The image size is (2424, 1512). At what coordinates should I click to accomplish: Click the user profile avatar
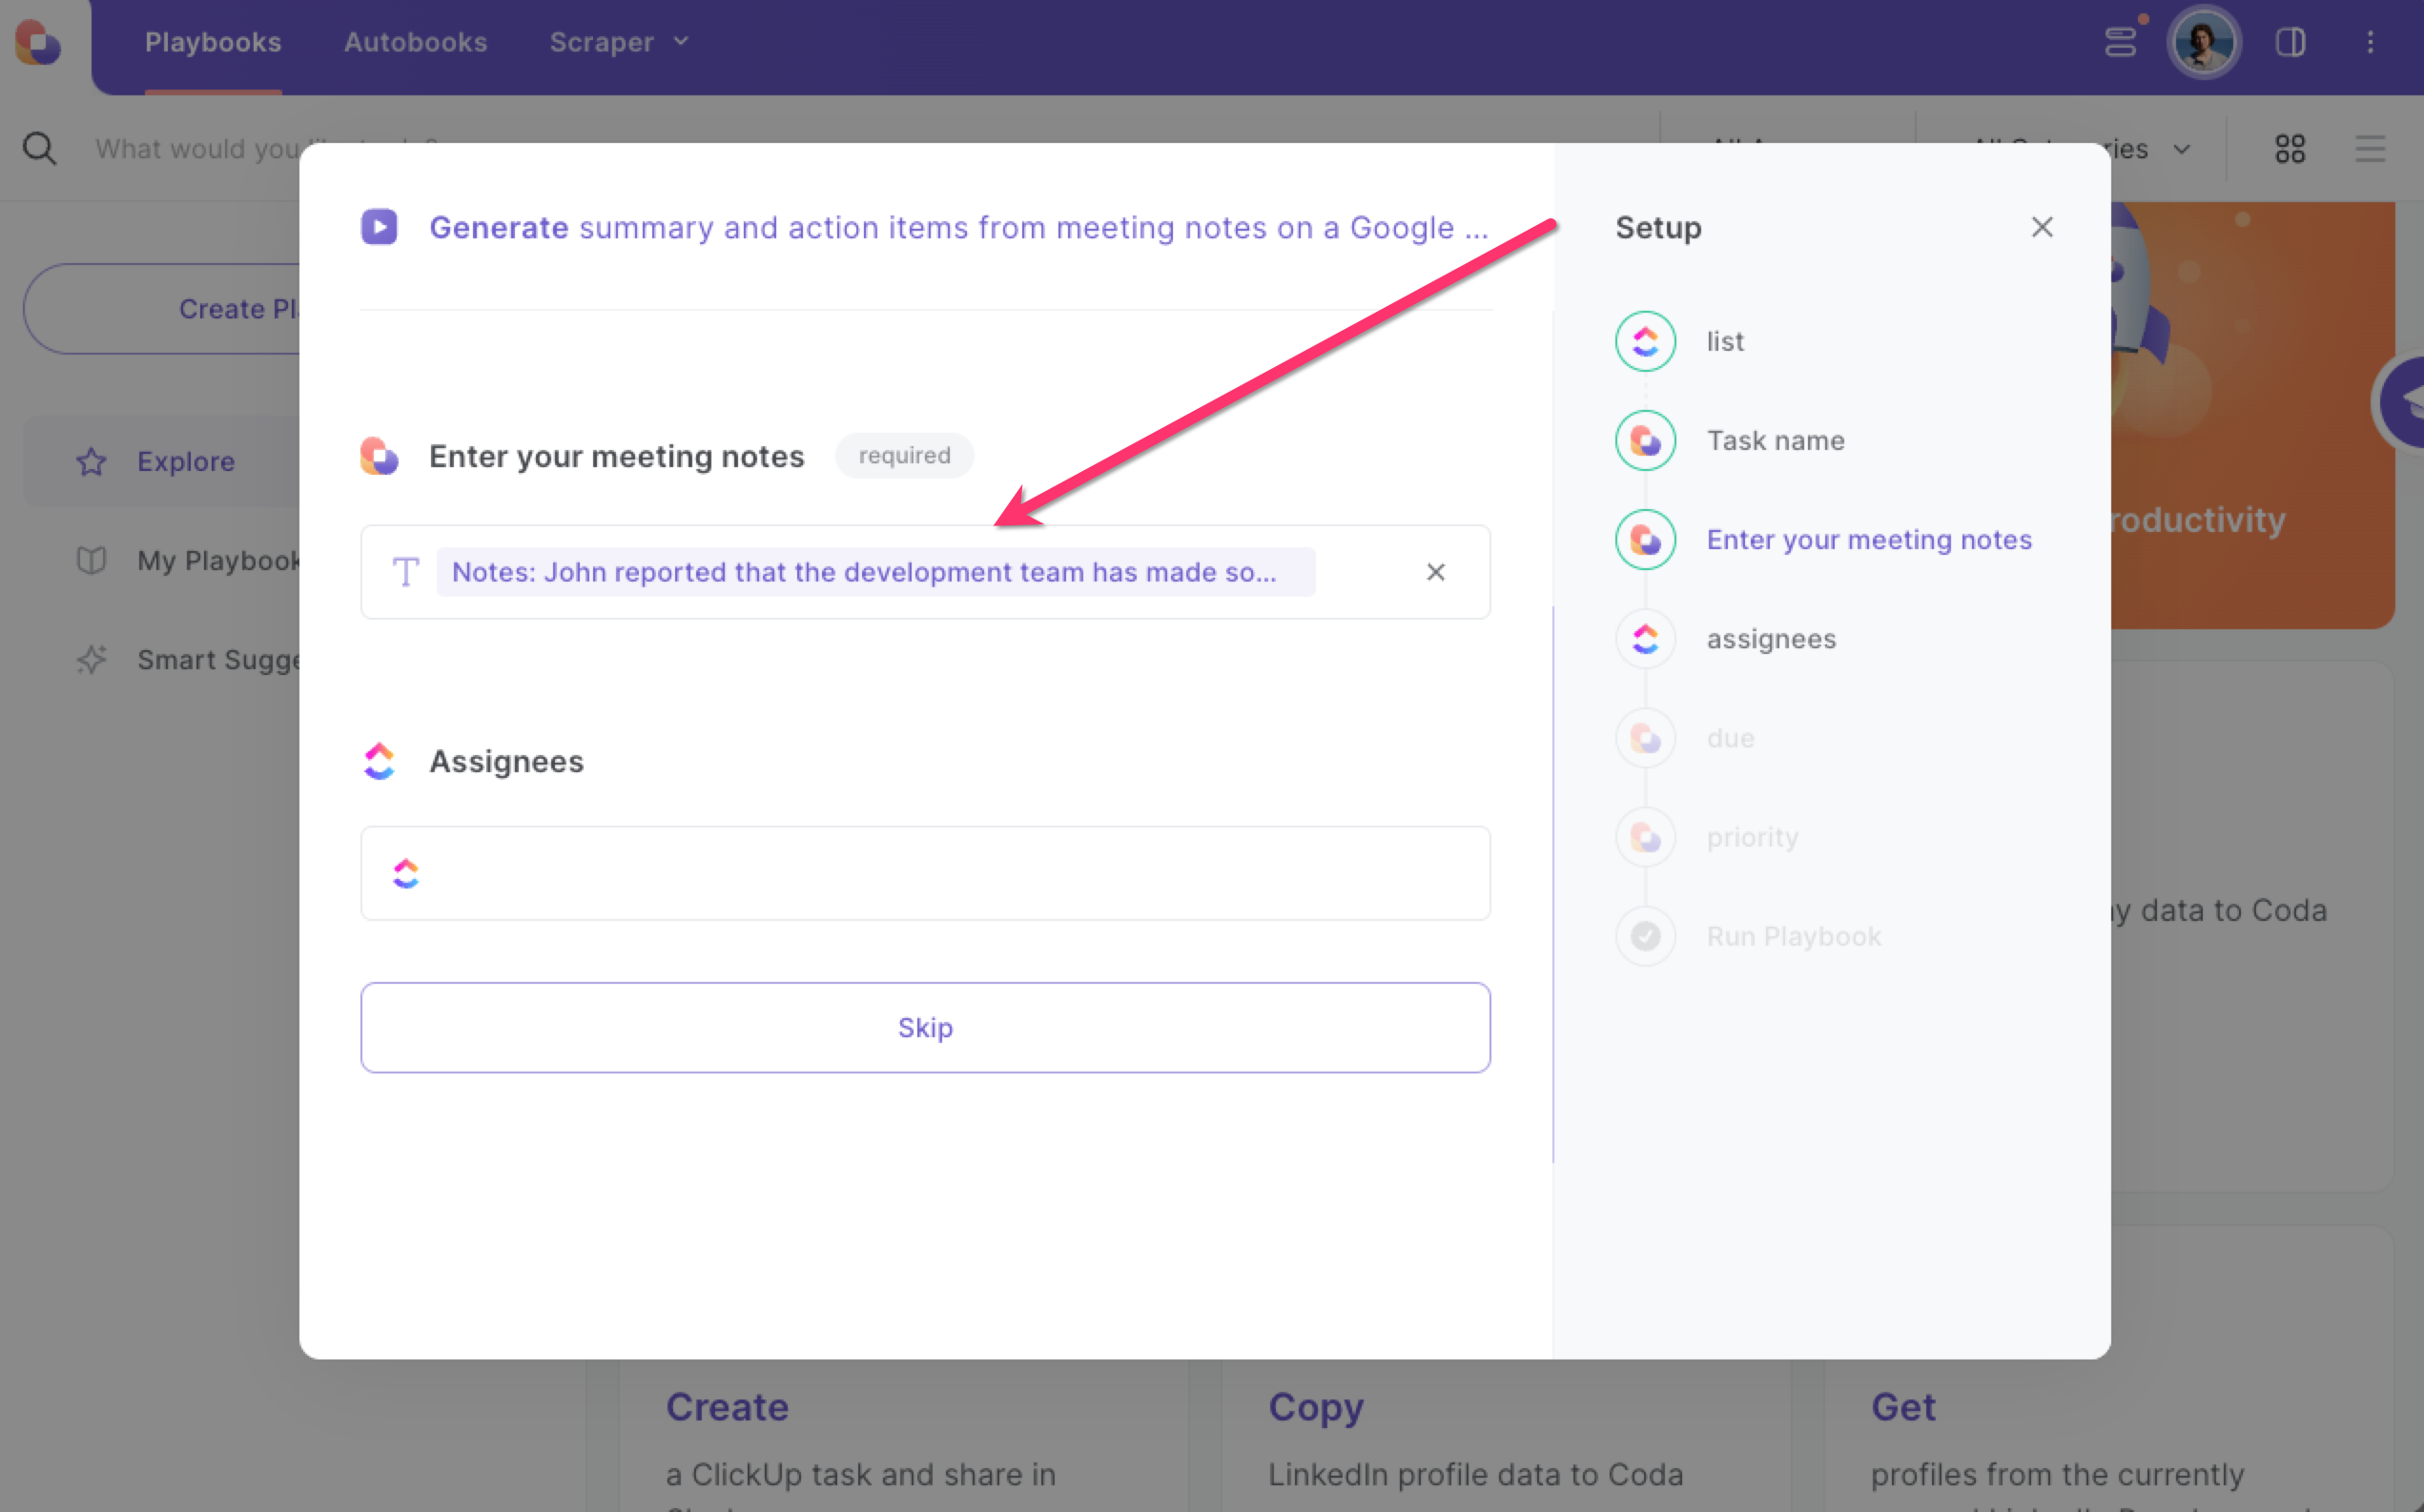pyautogui.click(x=2203, y=42)
